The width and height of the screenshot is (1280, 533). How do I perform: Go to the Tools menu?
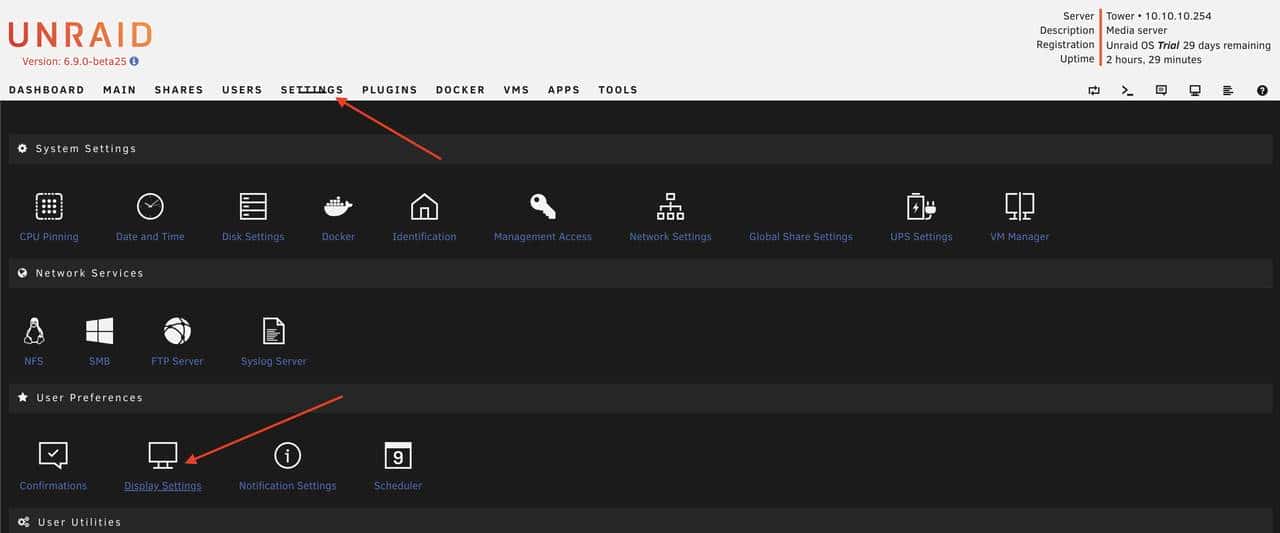(x=617, y=90)
